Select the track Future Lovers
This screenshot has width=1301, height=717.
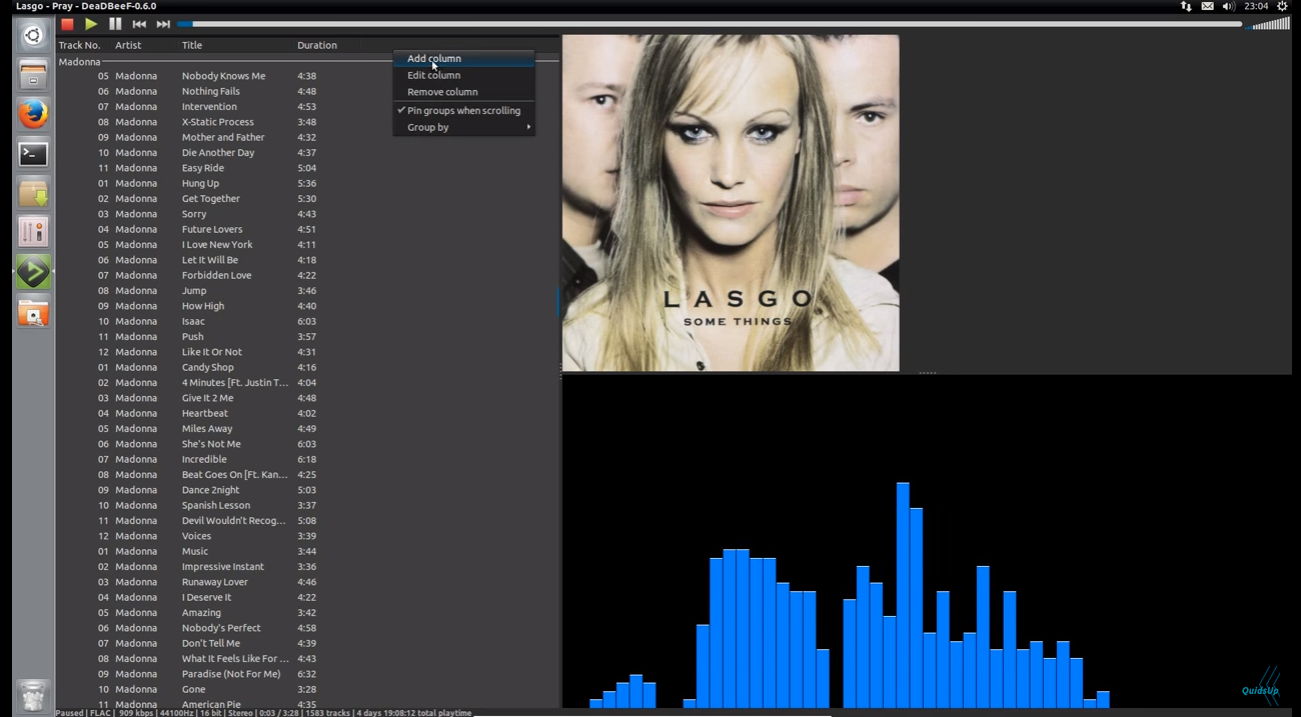(x=307, y=229)
